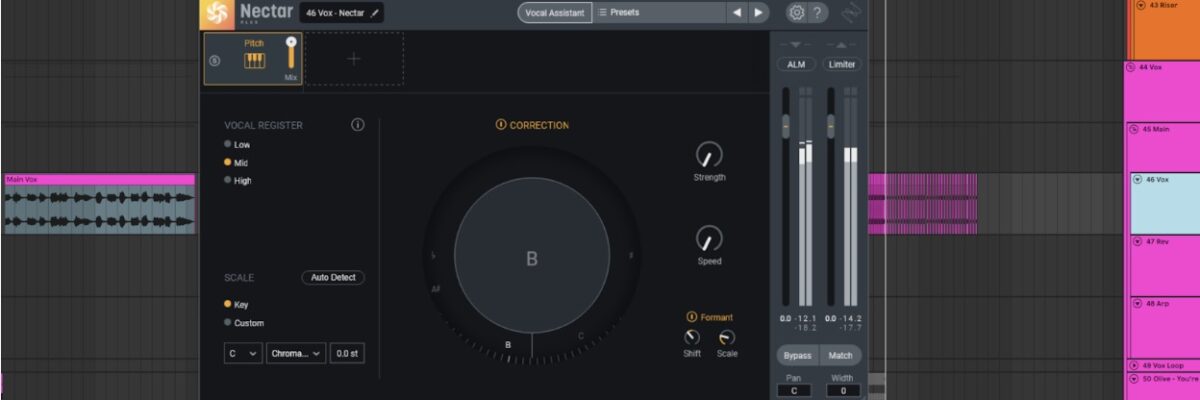Click the 46 Vox - Nectar track name
1200x400 pixels.
[x=336, y=13]
